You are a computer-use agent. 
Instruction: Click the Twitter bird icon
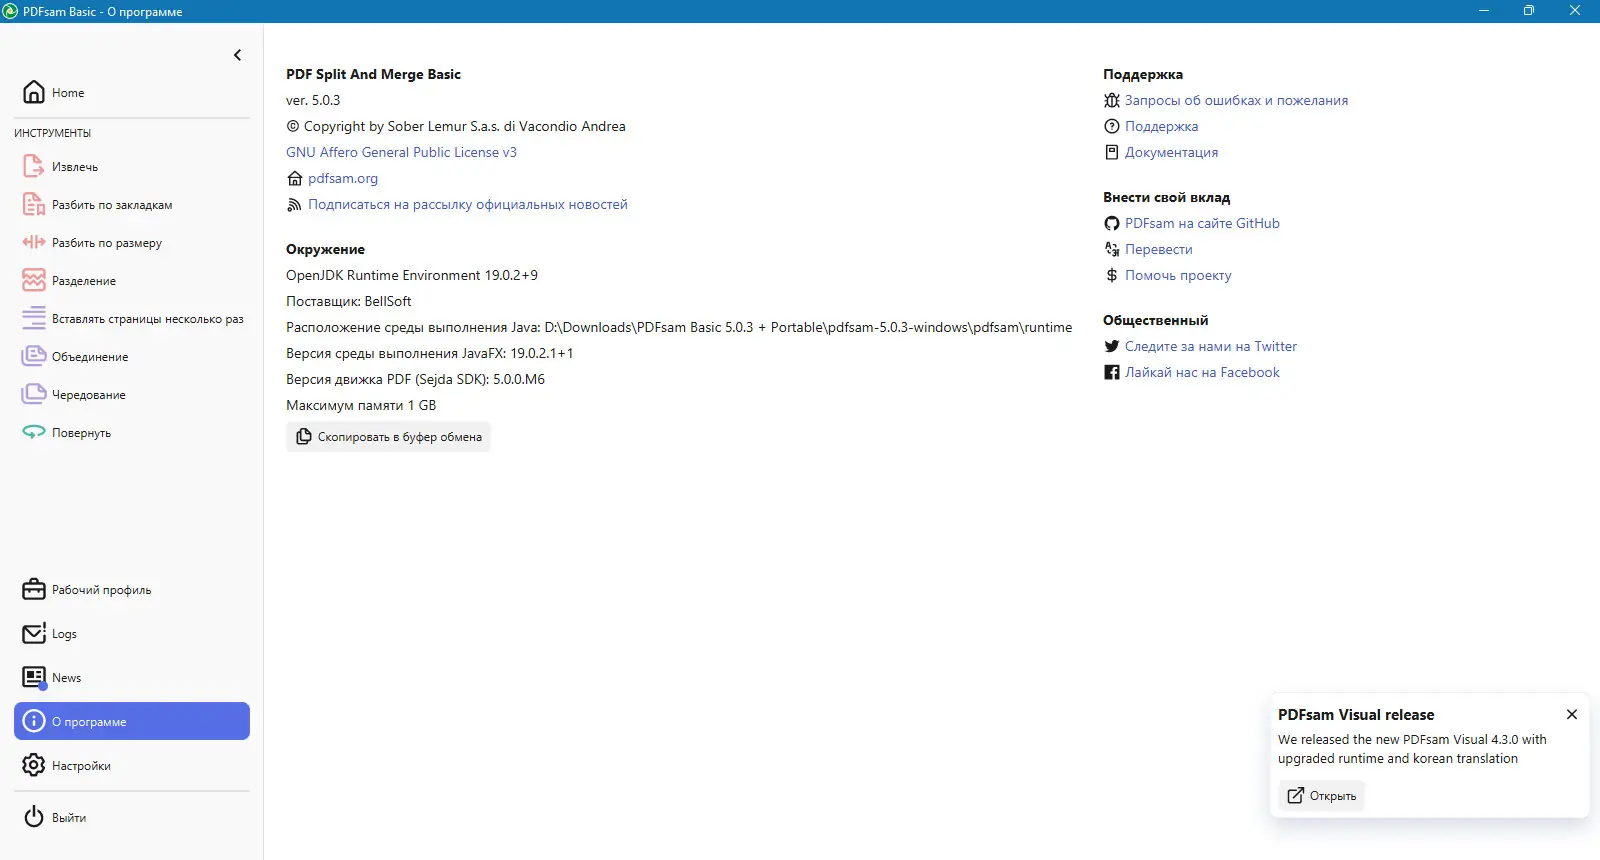click(x=1111, y=346)
